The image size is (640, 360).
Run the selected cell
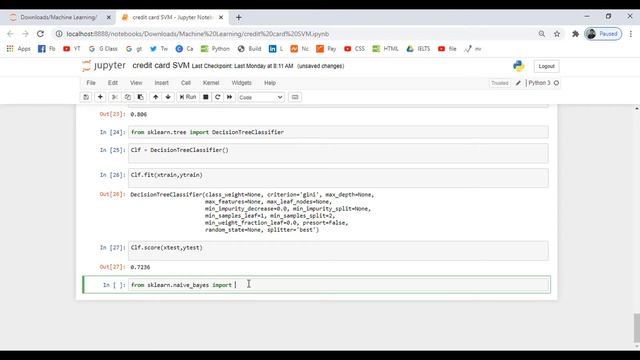(188, 97)
